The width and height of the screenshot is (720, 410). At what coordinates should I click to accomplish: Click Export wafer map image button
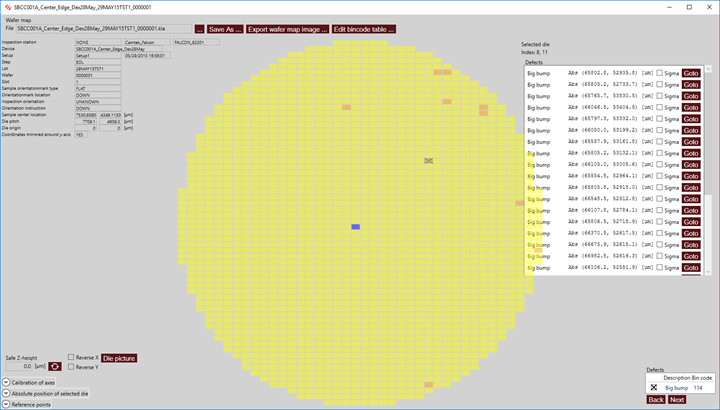(x=288, y=29)
